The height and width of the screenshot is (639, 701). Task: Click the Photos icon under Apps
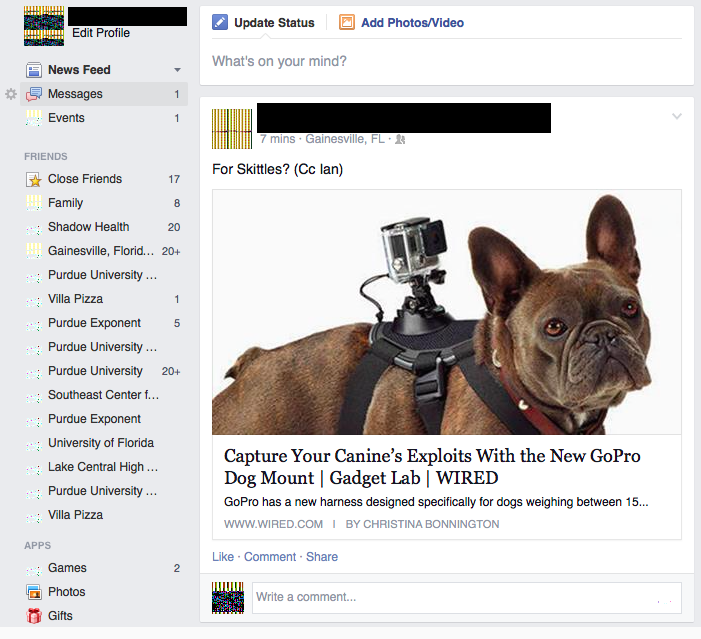pyautogui.click(x=34, y=592)
